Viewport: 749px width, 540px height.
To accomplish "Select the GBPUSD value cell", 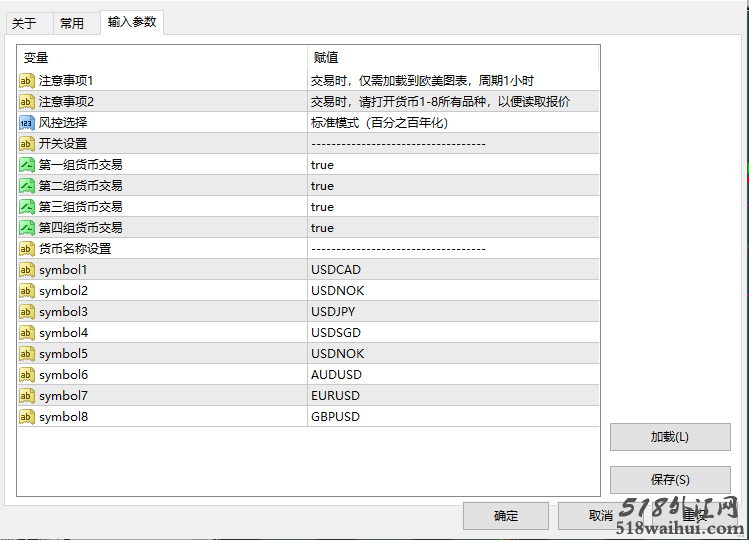I will click(453, 417).
